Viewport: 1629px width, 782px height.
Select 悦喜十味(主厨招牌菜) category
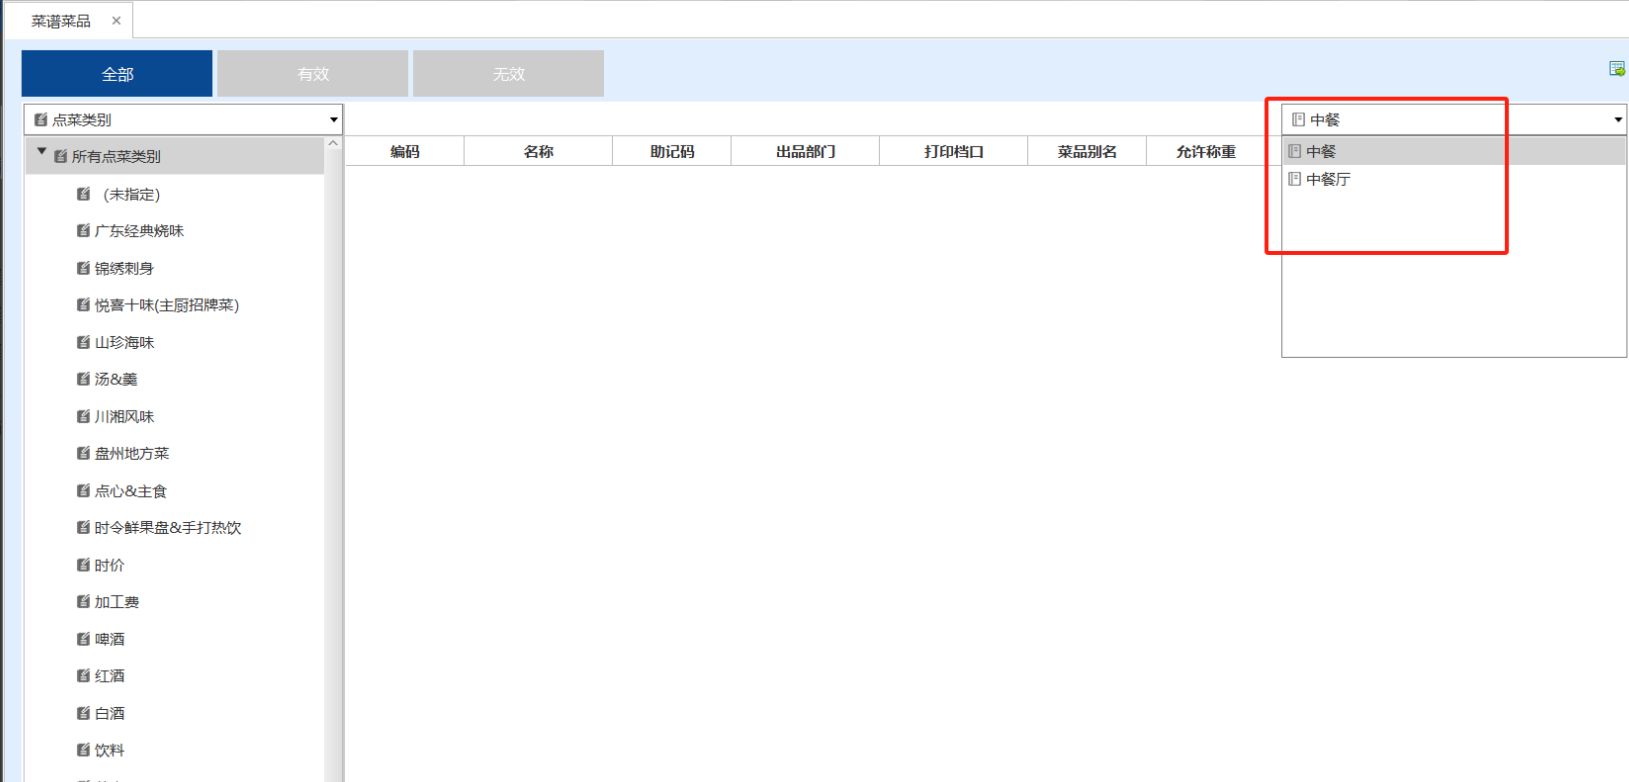click(166, 305)
